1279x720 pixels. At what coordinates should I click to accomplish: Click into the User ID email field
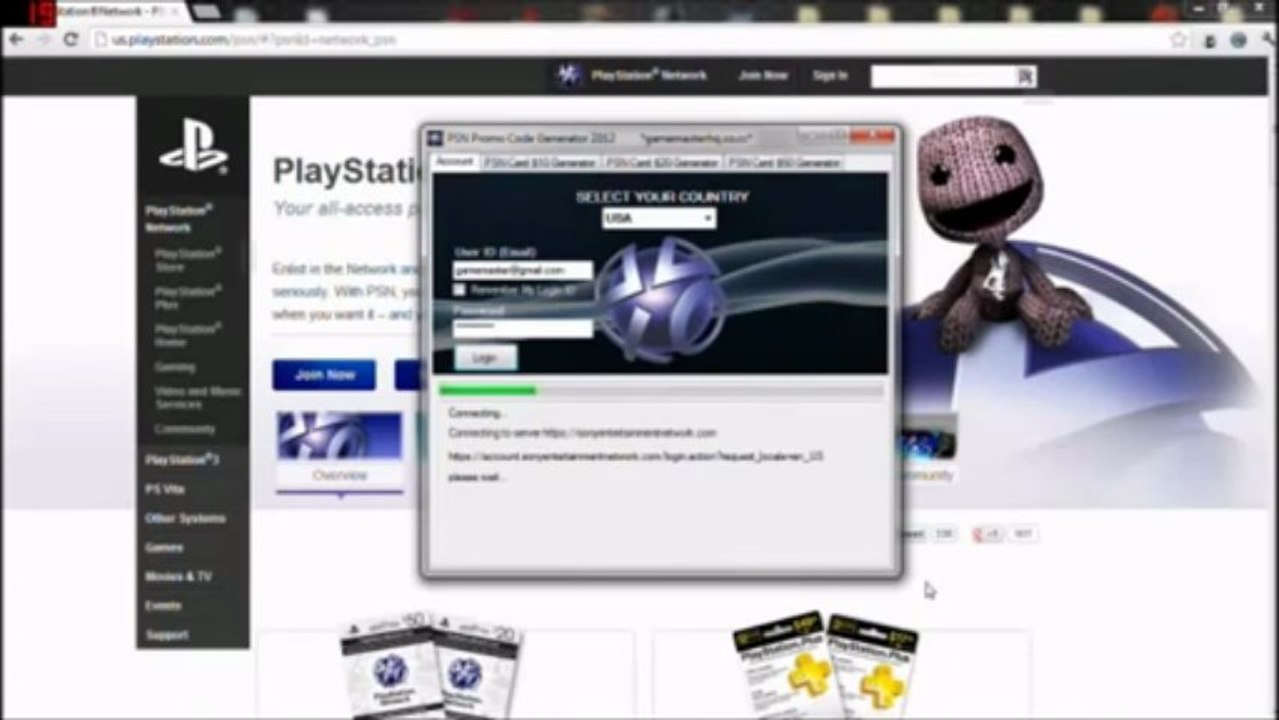pos(522,270)
